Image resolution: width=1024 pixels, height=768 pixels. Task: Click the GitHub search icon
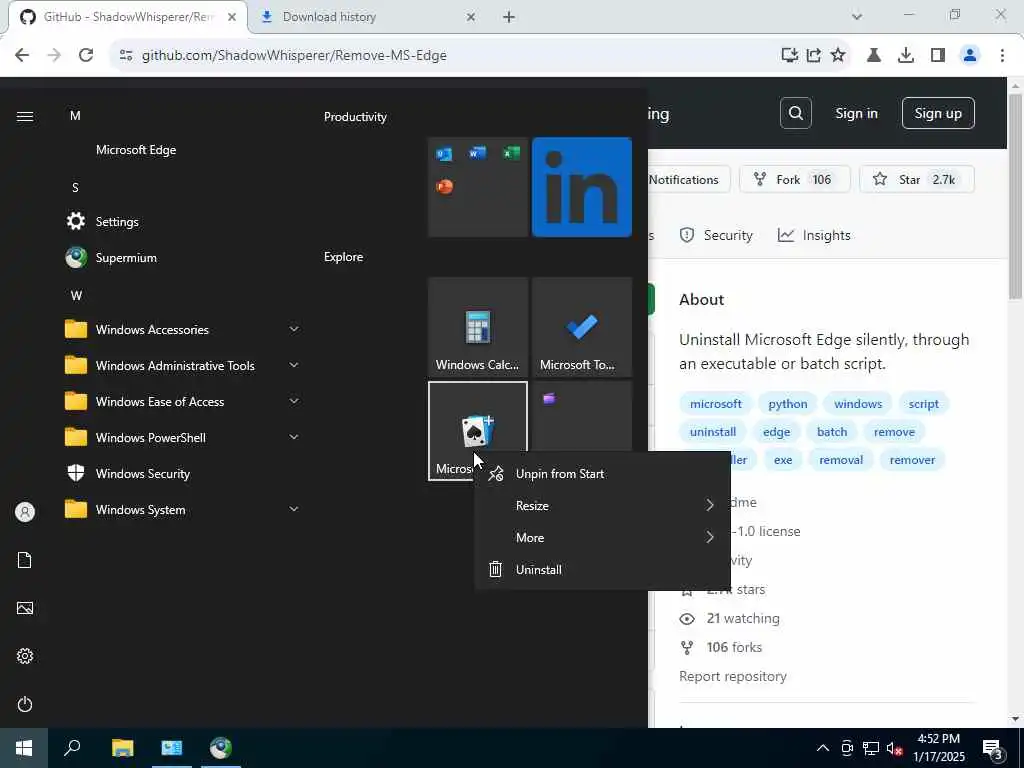795,113
